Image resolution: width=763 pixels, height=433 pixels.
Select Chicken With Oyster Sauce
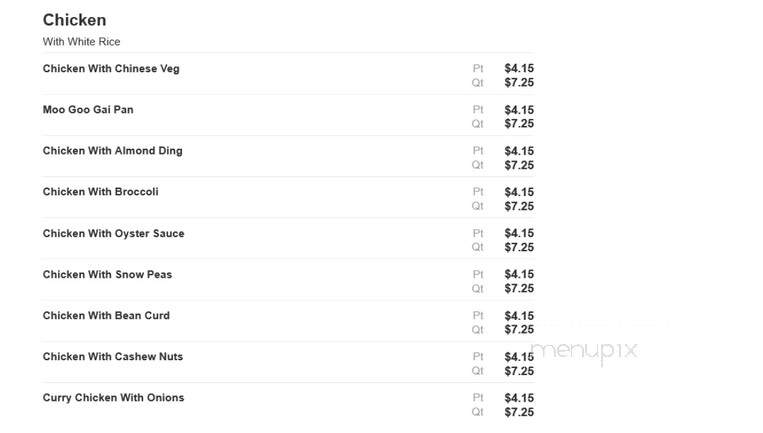click(x=113, y=234)
